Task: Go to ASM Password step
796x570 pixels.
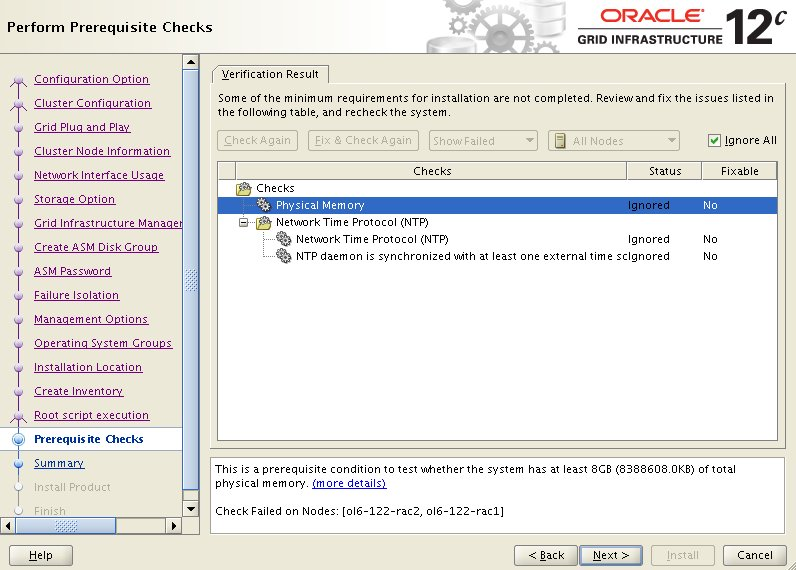Action: [73, 271]
